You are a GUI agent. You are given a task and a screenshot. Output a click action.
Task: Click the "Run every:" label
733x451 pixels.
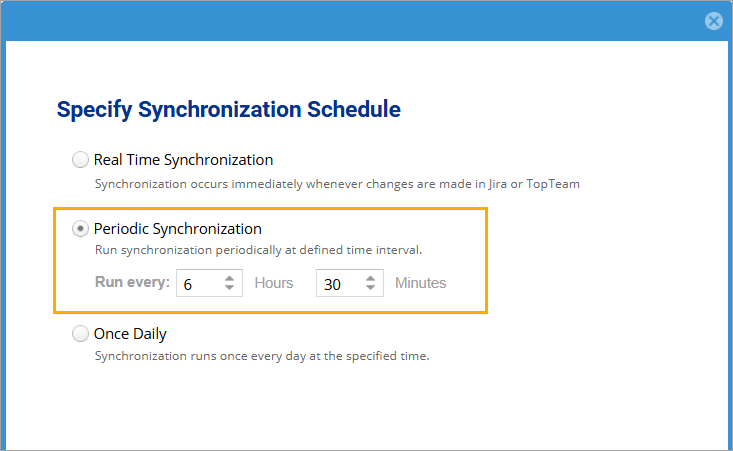click(x=133, y=283)
